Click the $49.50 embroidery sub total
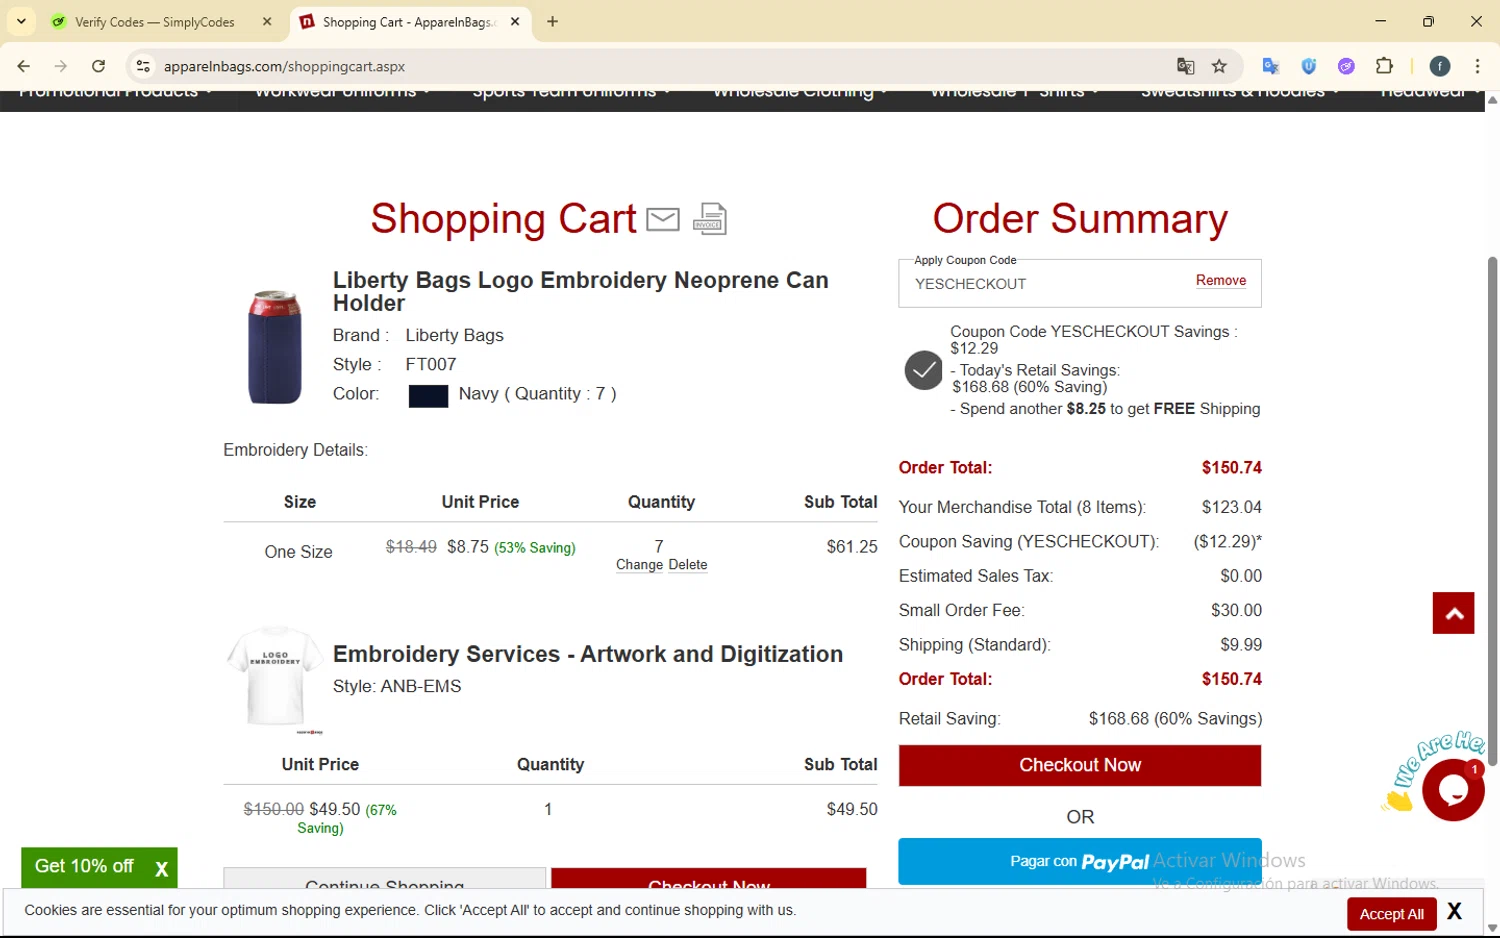This screenshot has width=1500, height=938. [x=852, y=809]
